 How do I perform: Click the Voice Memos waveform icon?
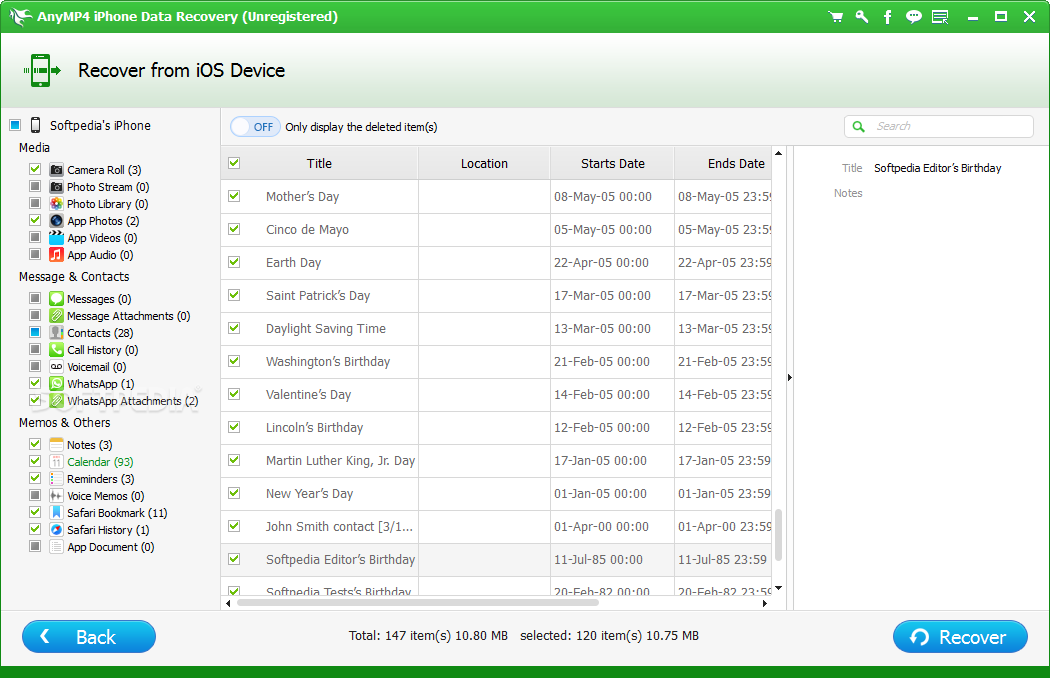tap(57, 496)
